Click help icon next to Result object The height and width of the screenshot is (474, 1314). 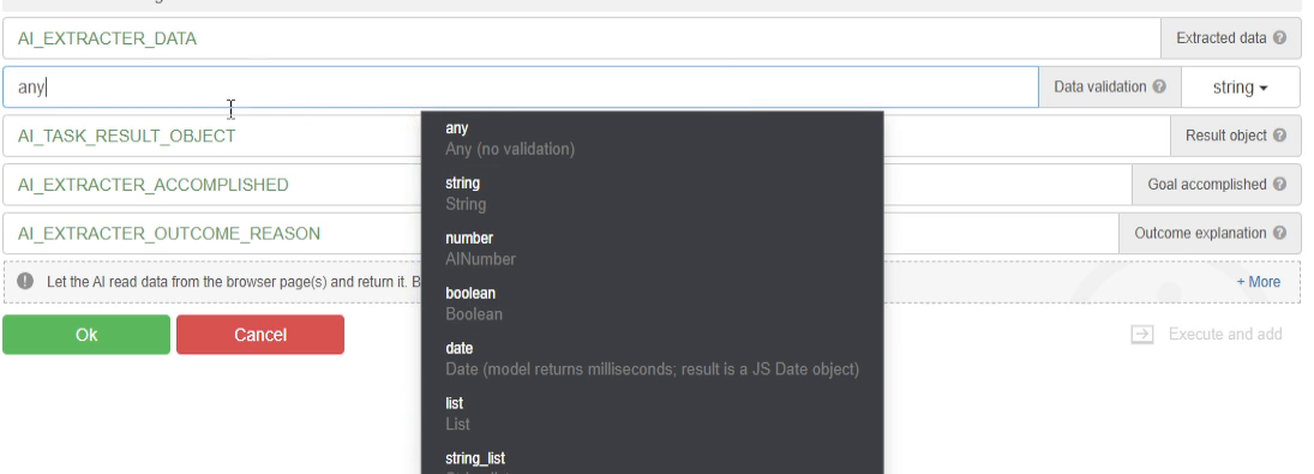pos(1279,135)
